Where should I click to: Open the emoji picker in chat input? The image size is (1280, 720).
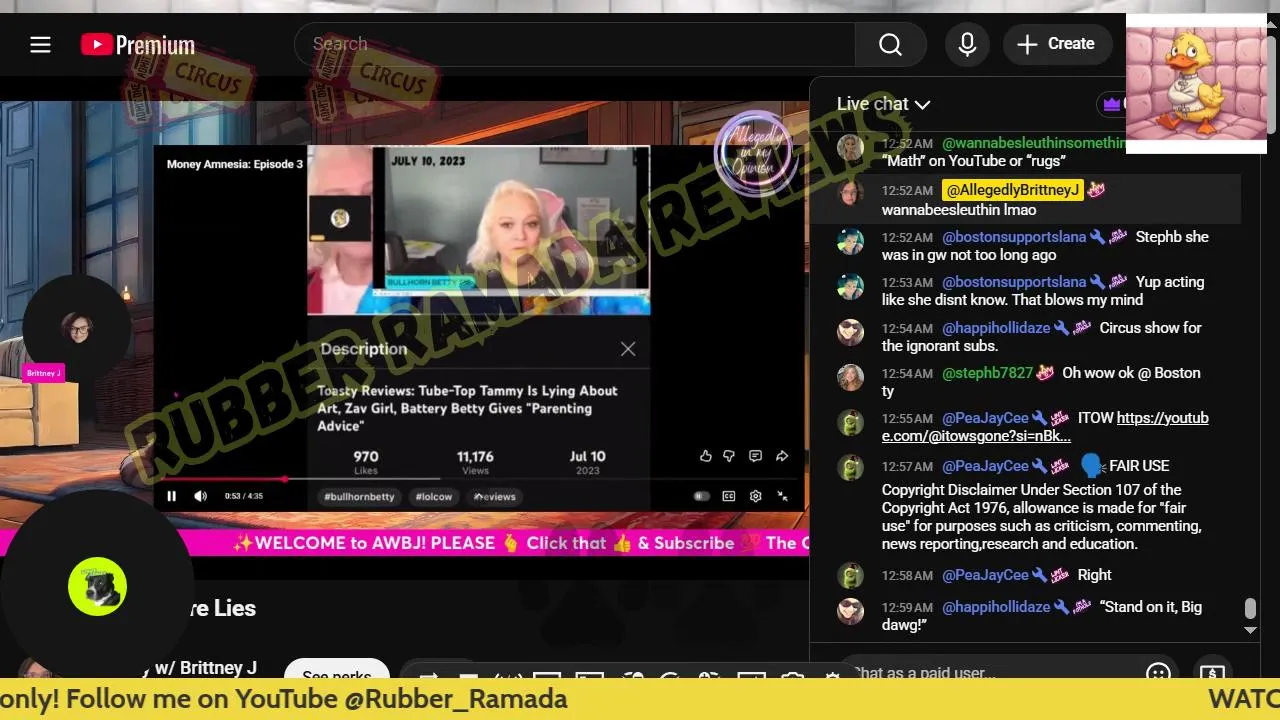click(x=1158, y=673)
